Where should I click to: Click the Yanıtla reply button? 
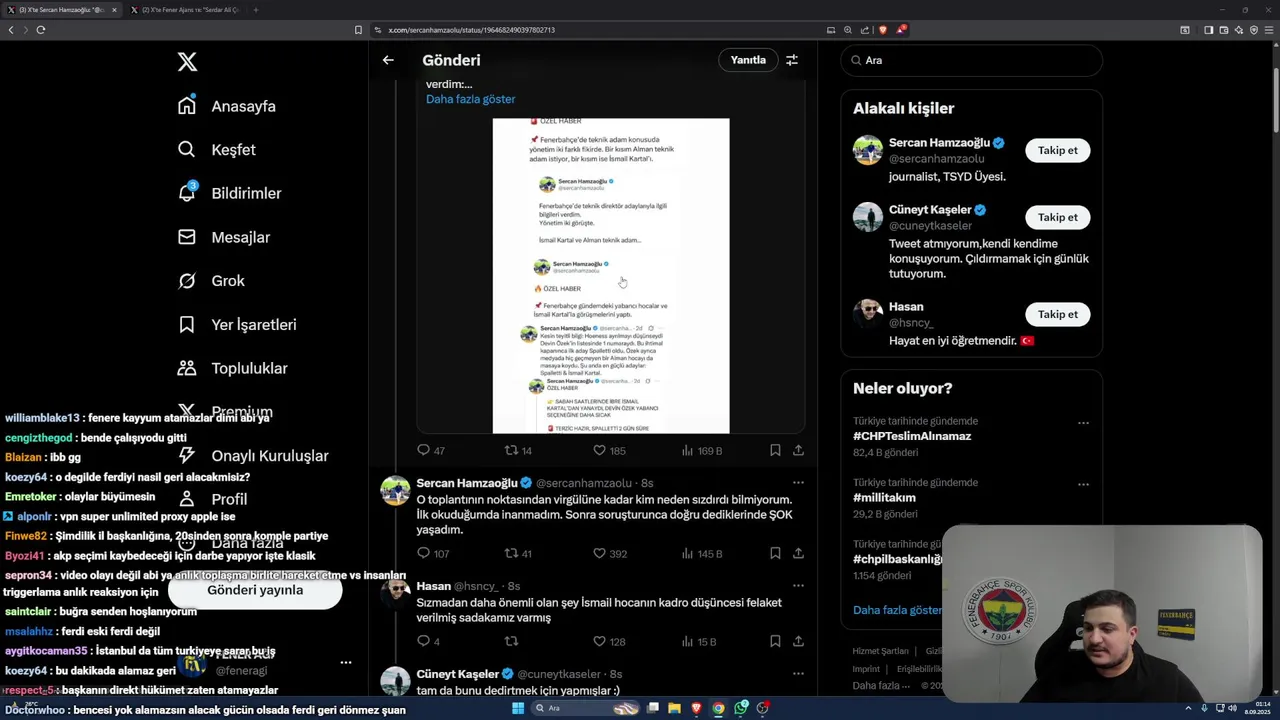748,60
